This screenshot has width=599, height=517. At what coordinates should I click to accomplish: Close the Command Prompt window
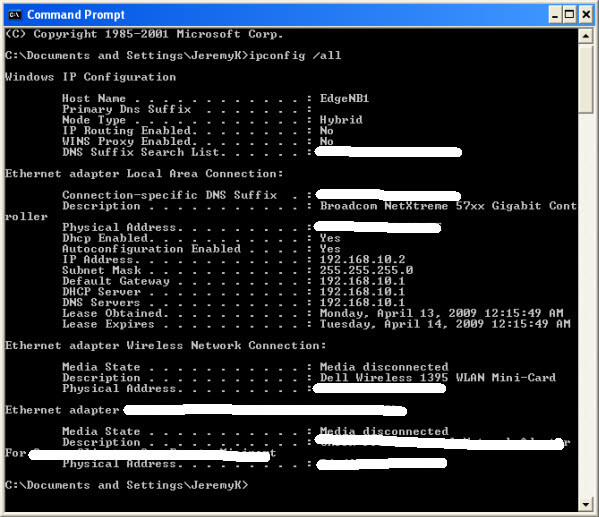coord(586,15)
